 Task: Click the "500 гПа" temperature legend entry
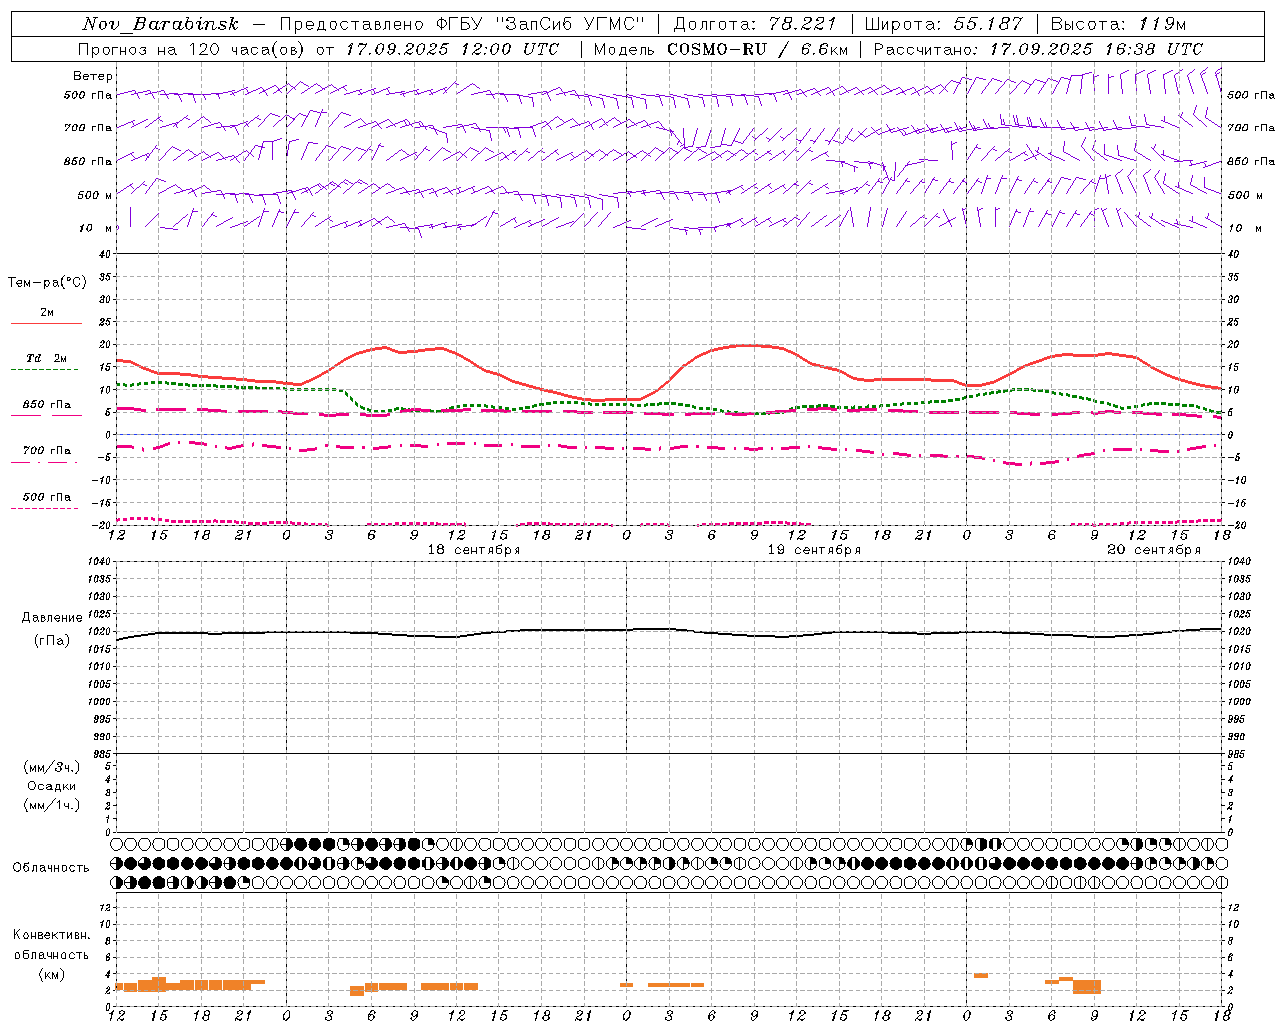(47, 497)
